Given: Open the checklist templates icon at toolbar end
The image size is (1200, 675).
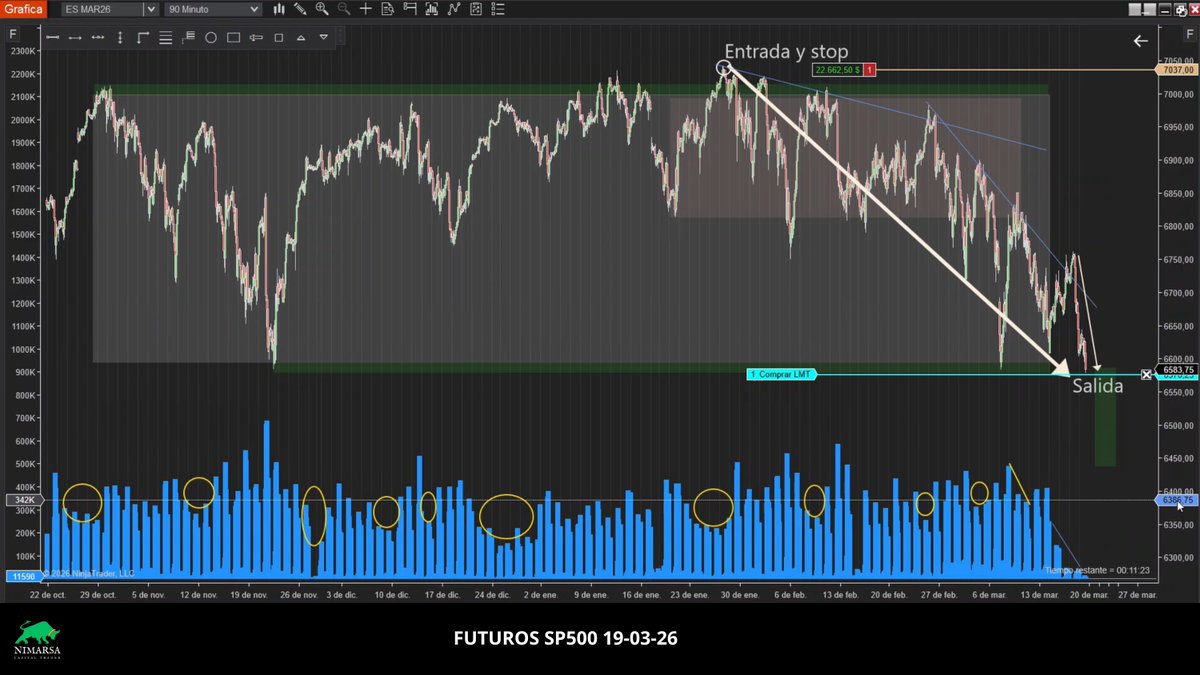Looking at the screenshot, I should tap(498, 9).
